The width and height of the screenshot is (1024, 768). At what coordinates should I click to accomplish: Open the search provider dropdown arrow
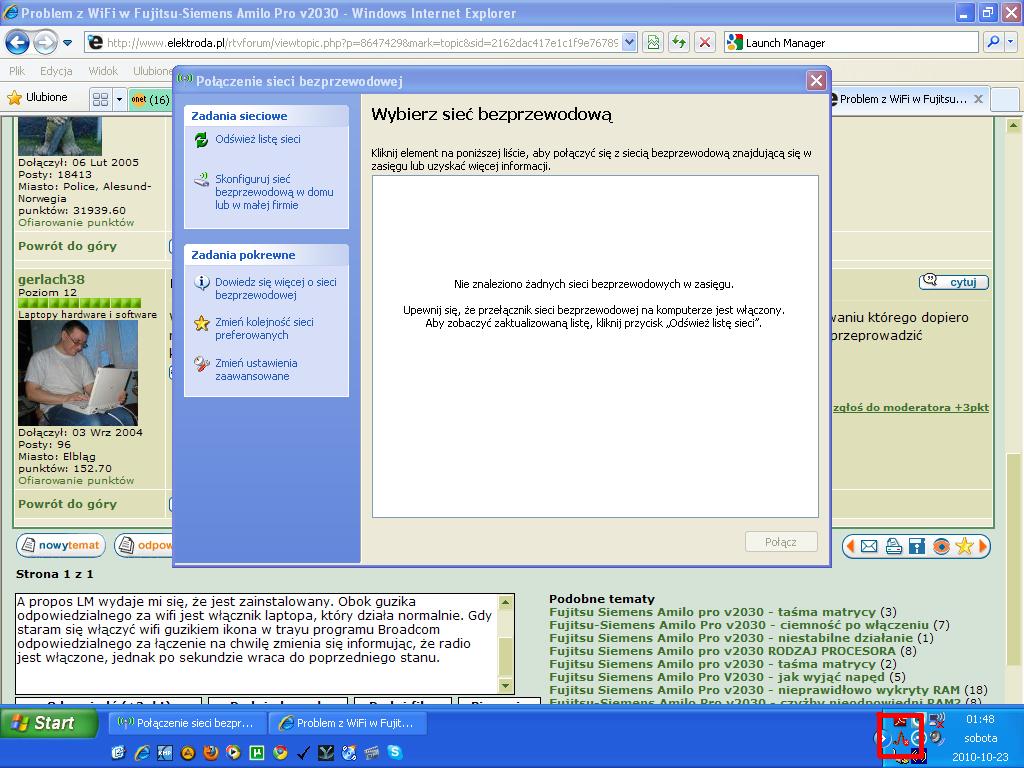(x=1010, y=42)
